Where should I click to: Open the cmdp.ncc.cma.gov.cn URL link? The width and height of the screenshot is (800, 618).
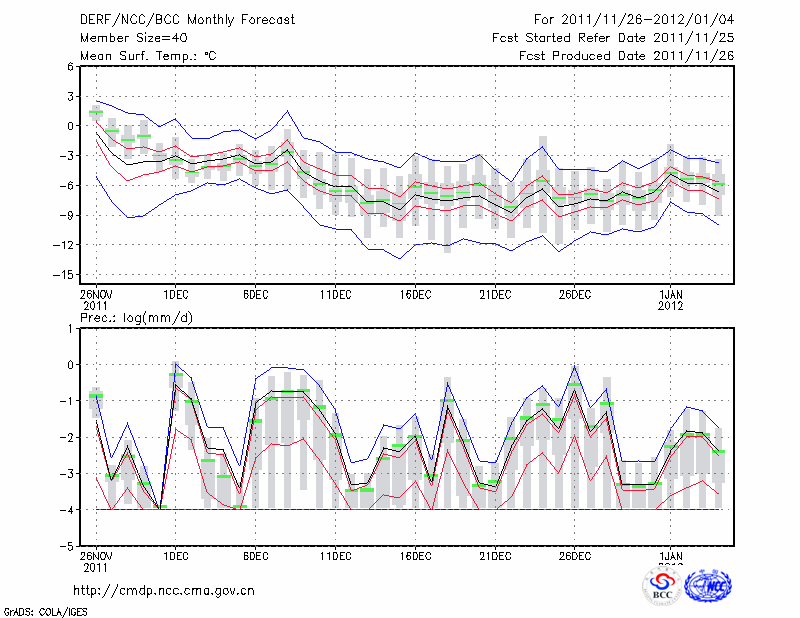[x=164, y=590]
